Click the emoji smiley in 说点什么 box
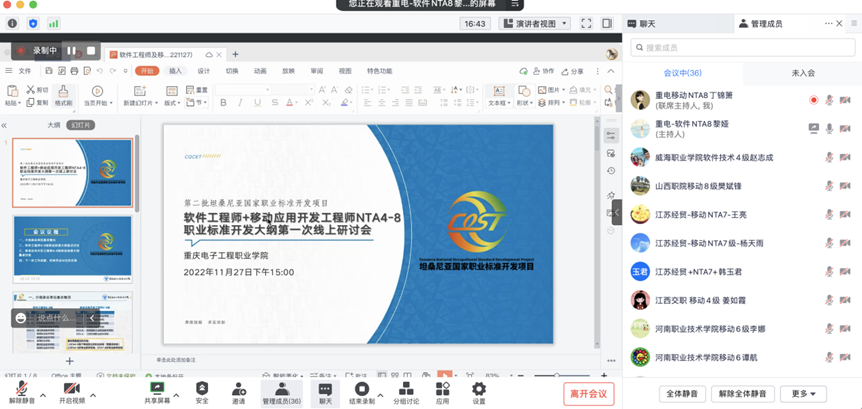The image size is (862, 409). tap(21, 318)
